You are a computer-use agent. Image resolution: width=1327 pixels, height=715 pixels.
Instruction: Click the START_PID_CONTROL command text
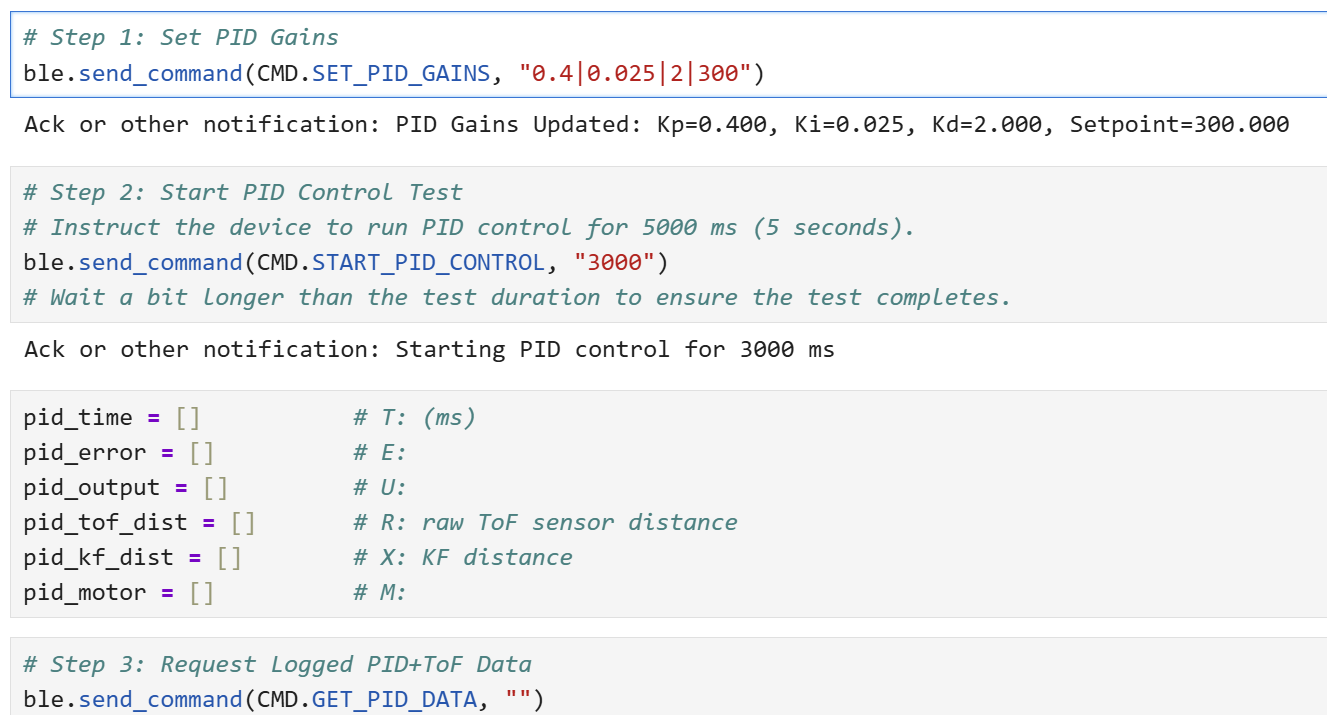click(x=428, y=262)
